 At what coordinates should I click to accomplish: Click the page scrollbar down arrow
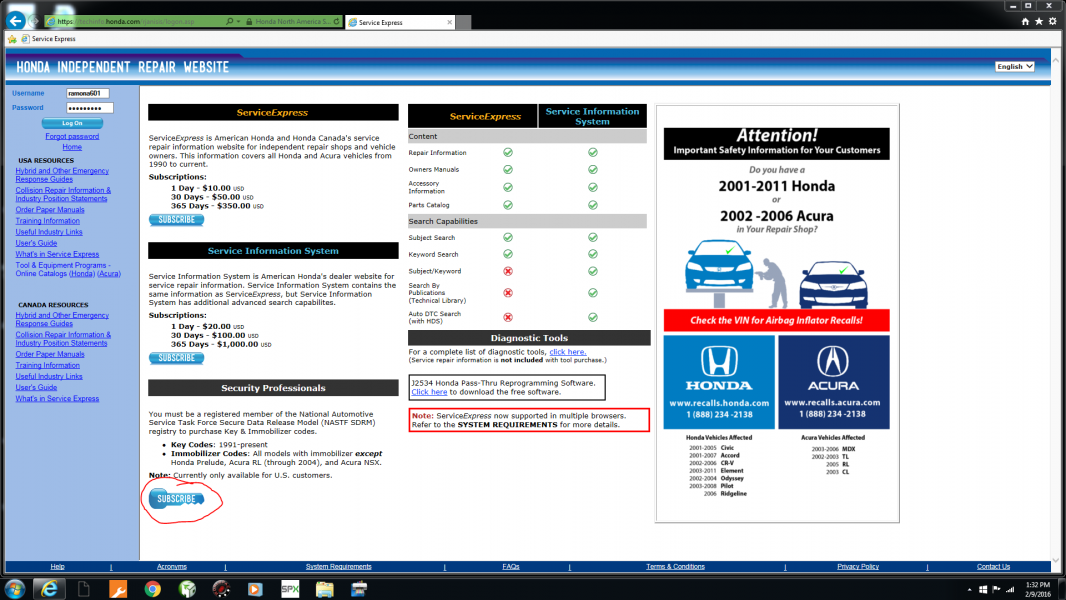1056,561
